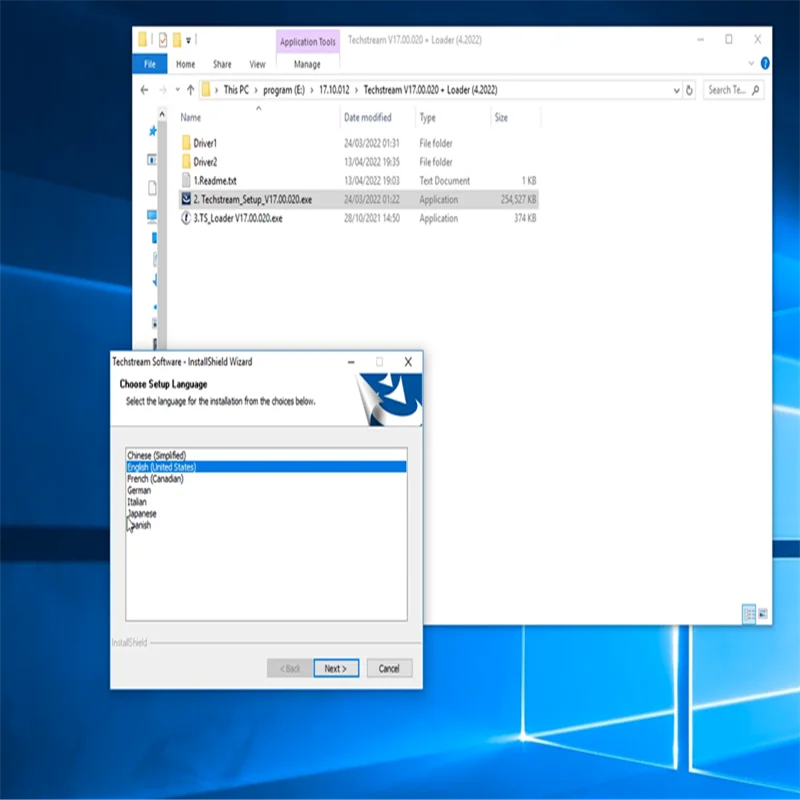Switch to the View ribbon tab
Image resolution: width=800 pixels, height=800 pixels.
[x=257, y=64]
